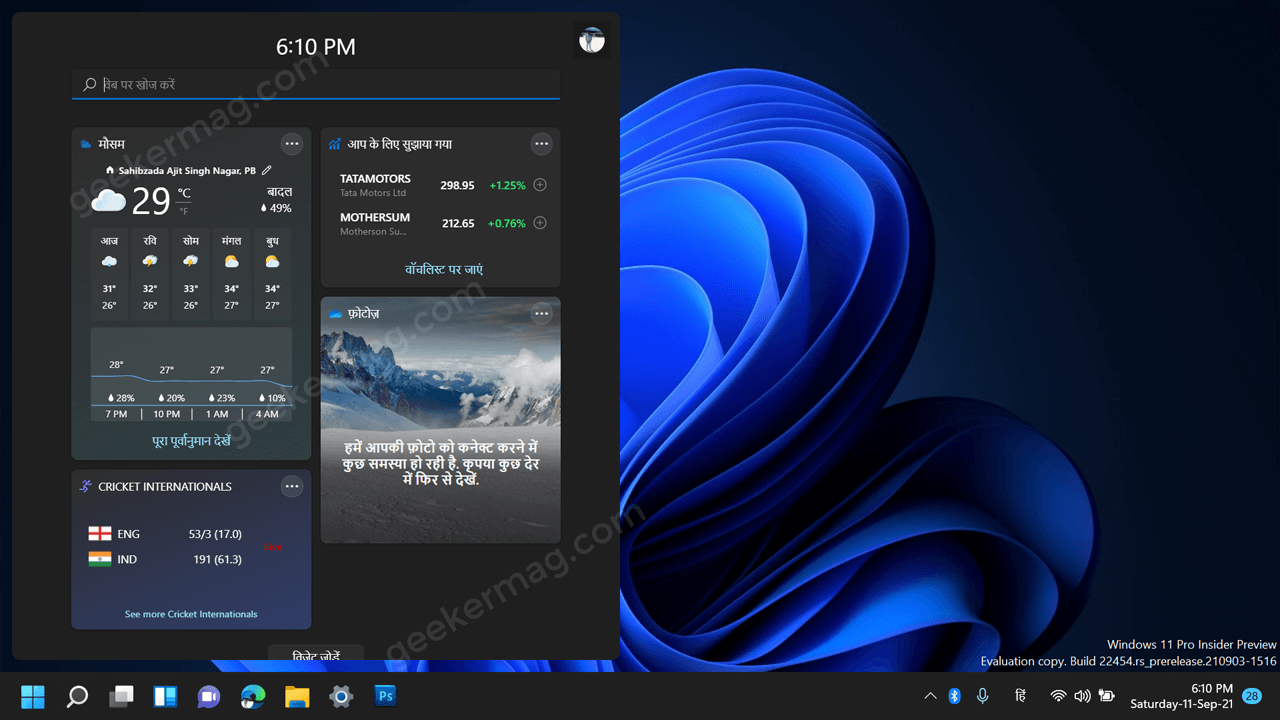
Task: Click the hourly precipitation graph
Action: [x=191, y=375]
